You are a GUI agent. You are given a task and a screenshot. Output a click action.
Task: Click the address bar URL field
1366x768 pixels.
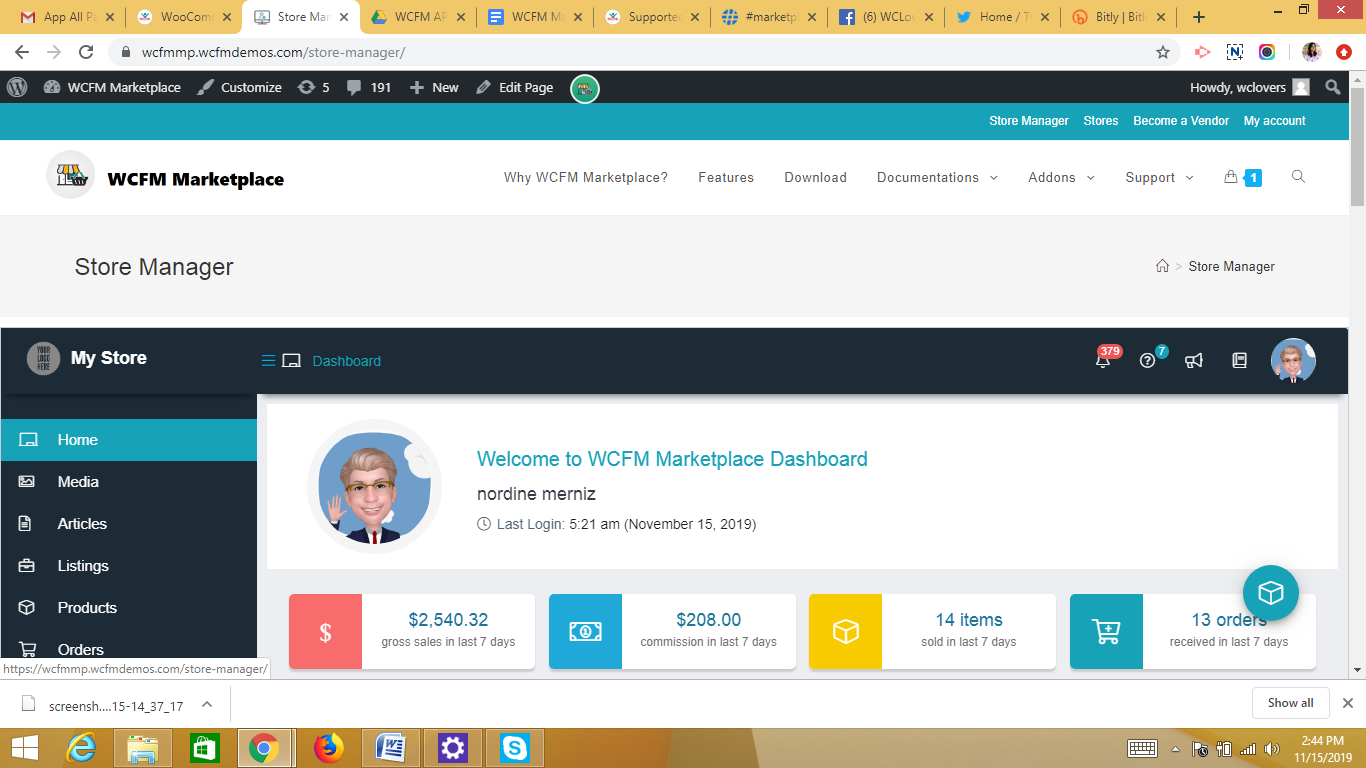(640, 52)
